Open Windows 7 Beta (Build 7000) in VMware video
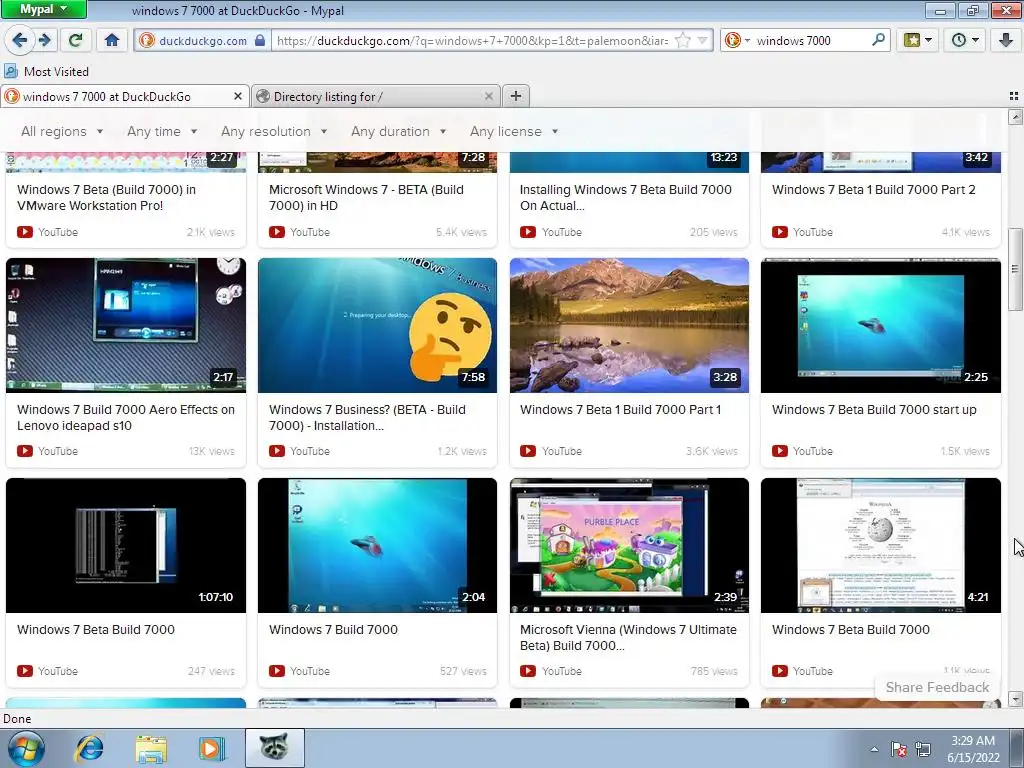 106,197
